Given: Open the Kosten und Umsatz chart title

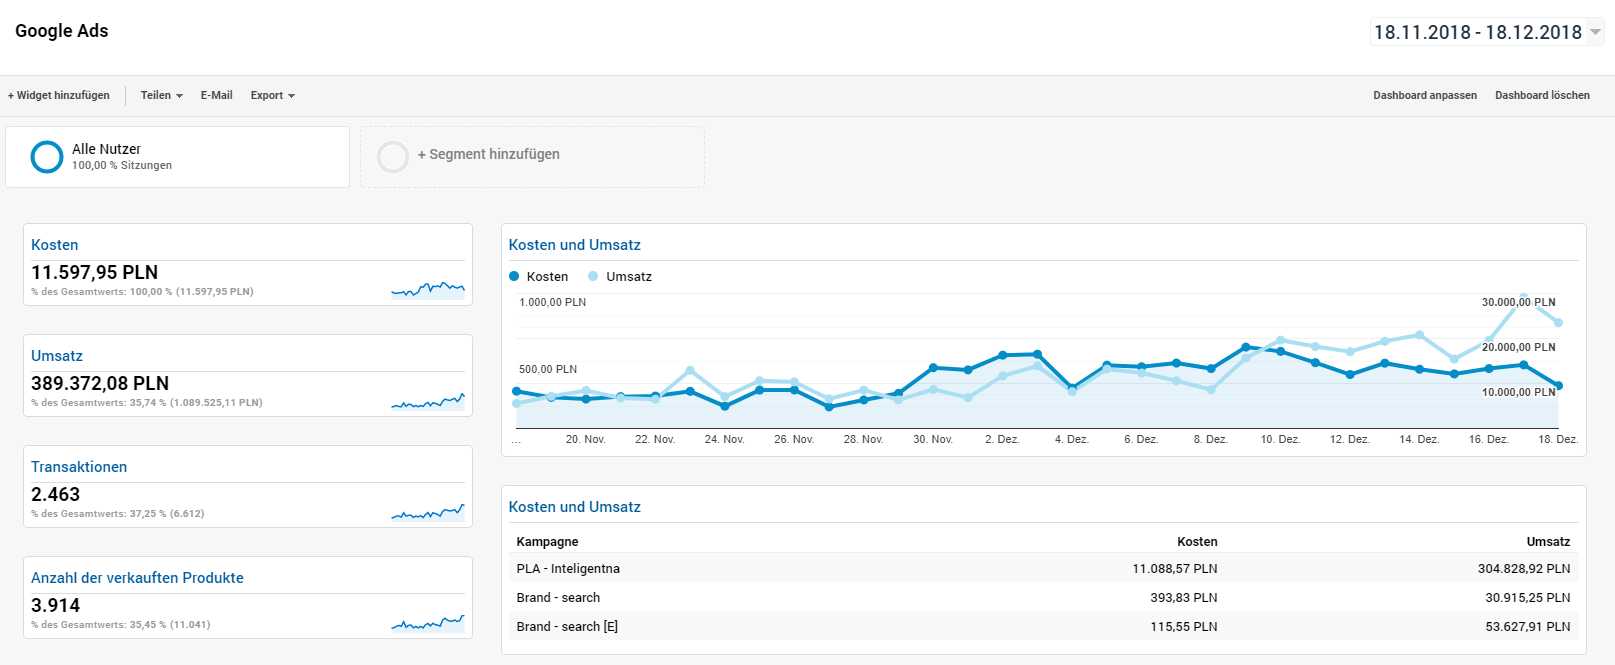Looking at the screenshot, I should click(x=574, y=245).
